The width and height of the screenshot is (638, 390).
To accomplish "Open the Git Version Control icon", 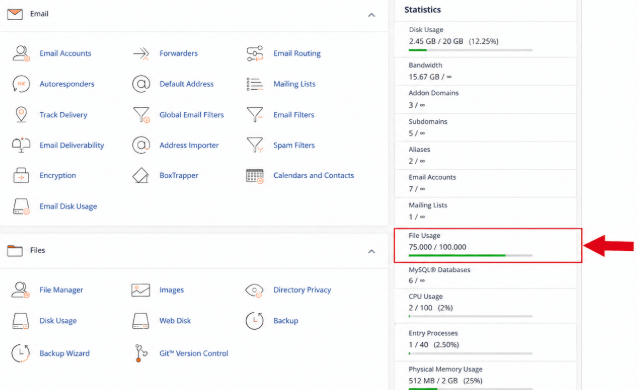I will [x=140, y=353].
